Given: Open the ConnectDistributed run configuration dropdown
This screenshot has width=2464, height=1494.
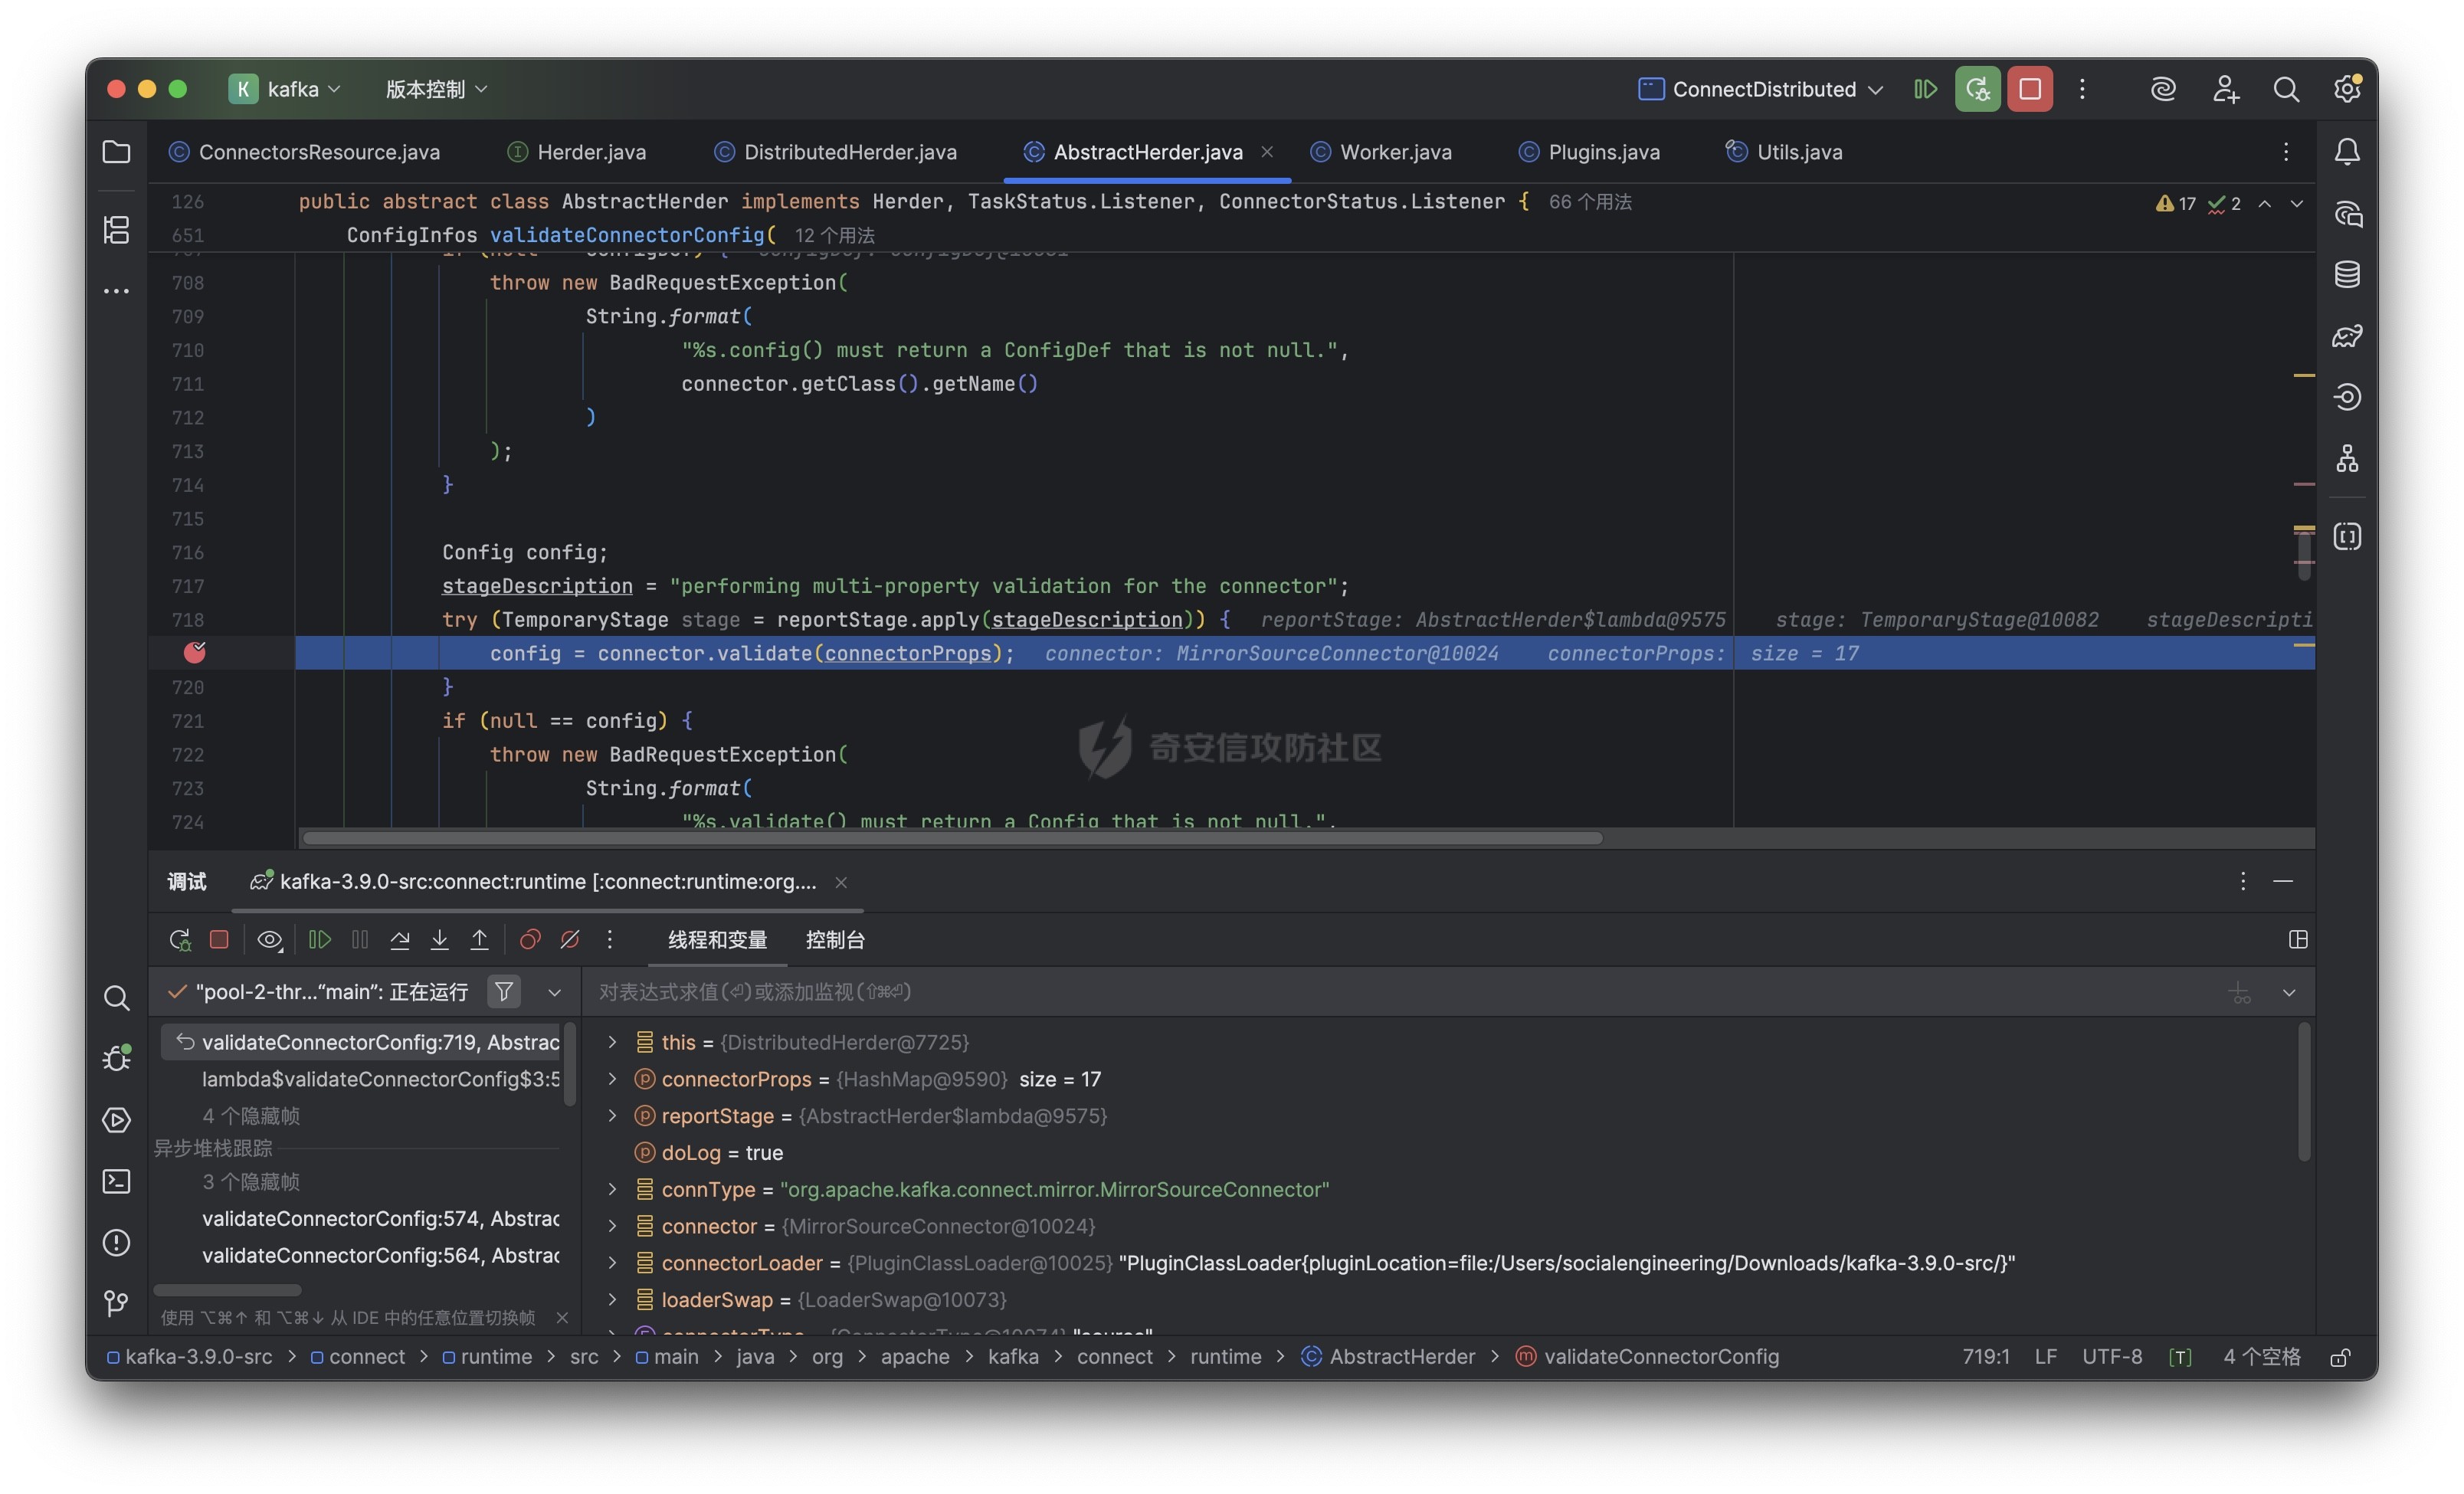Looking at the screenshot, I should click(x=1761, y=89).
